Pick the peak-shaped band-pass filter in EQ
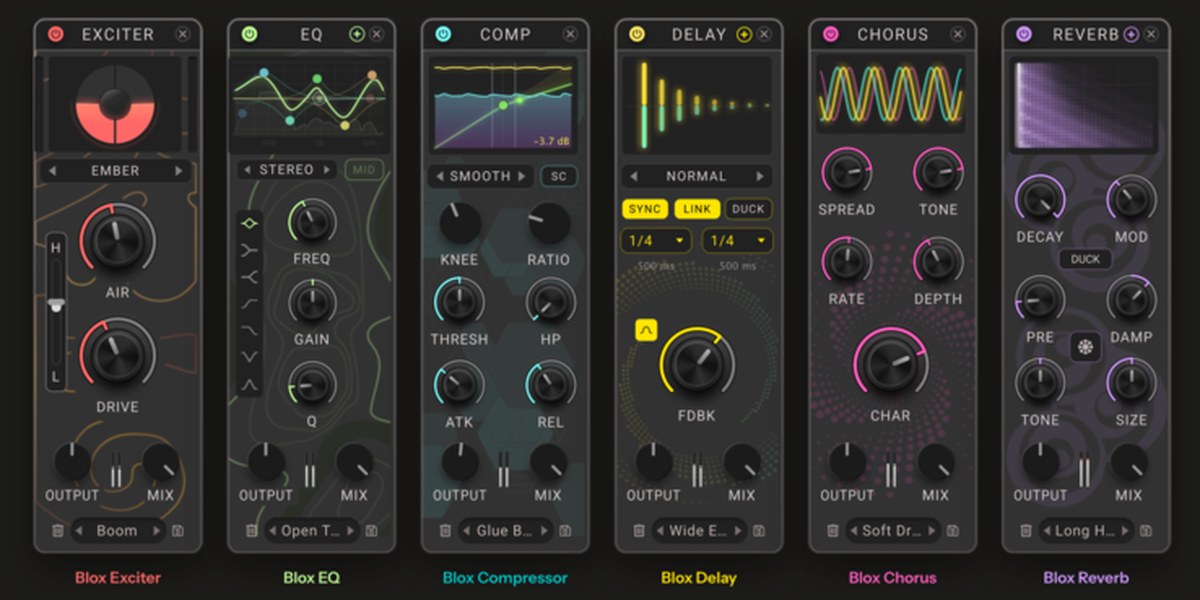This screenshot has width=1200, height=600. [250, 383]
